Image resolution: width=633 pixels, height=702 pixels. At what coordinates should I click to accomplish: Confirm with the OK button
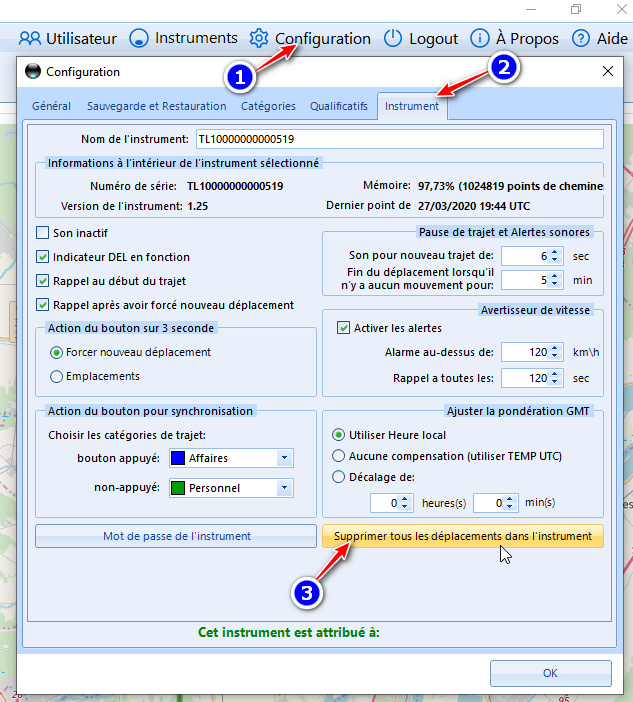551,673
